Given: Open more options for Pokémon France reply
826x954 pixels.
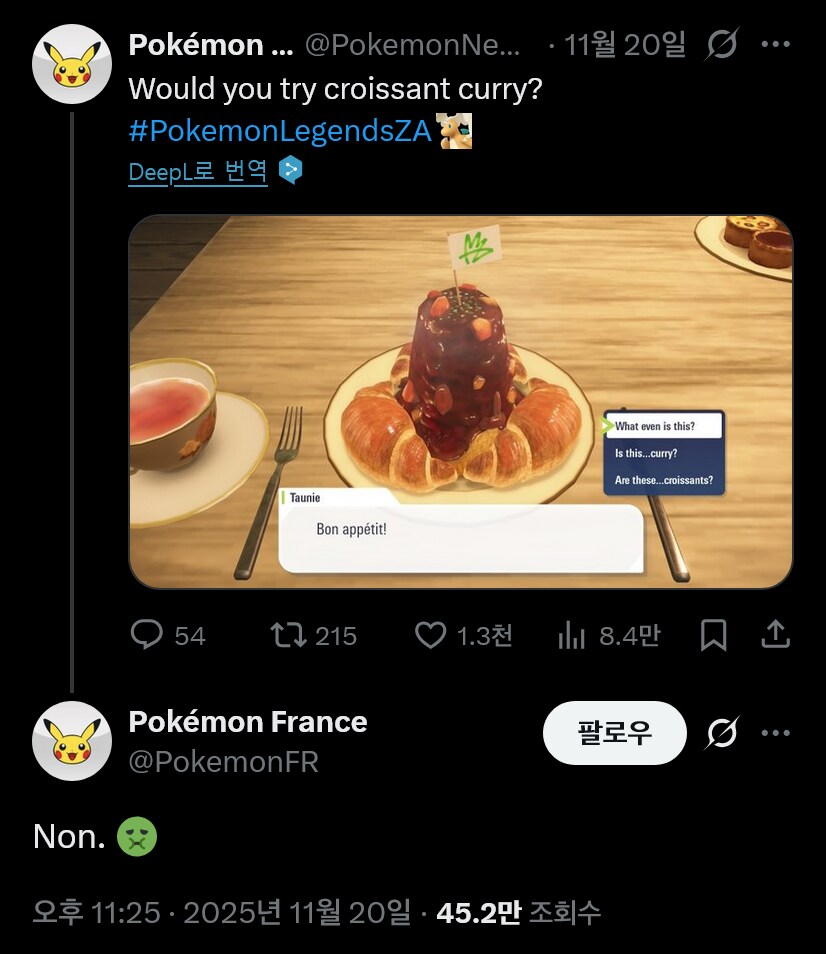Looking at the screenshot, I should (x=776, y=733).
